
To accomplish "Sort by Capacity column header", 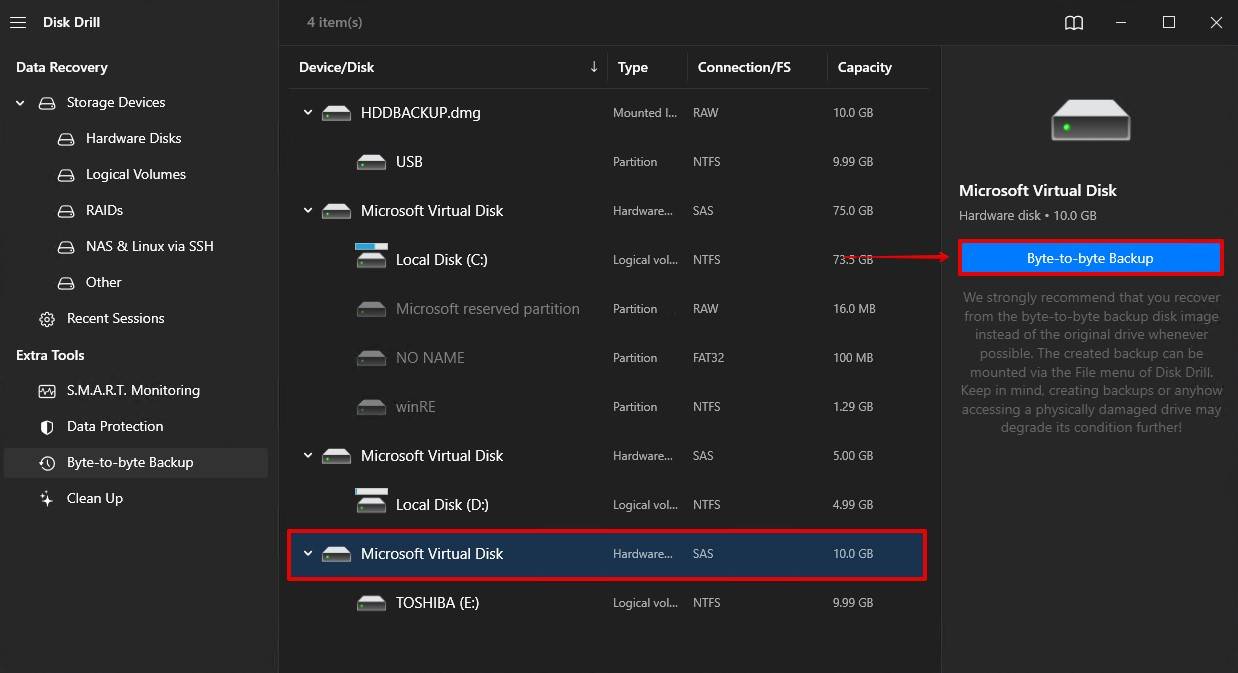I will (x=865, y=67).
